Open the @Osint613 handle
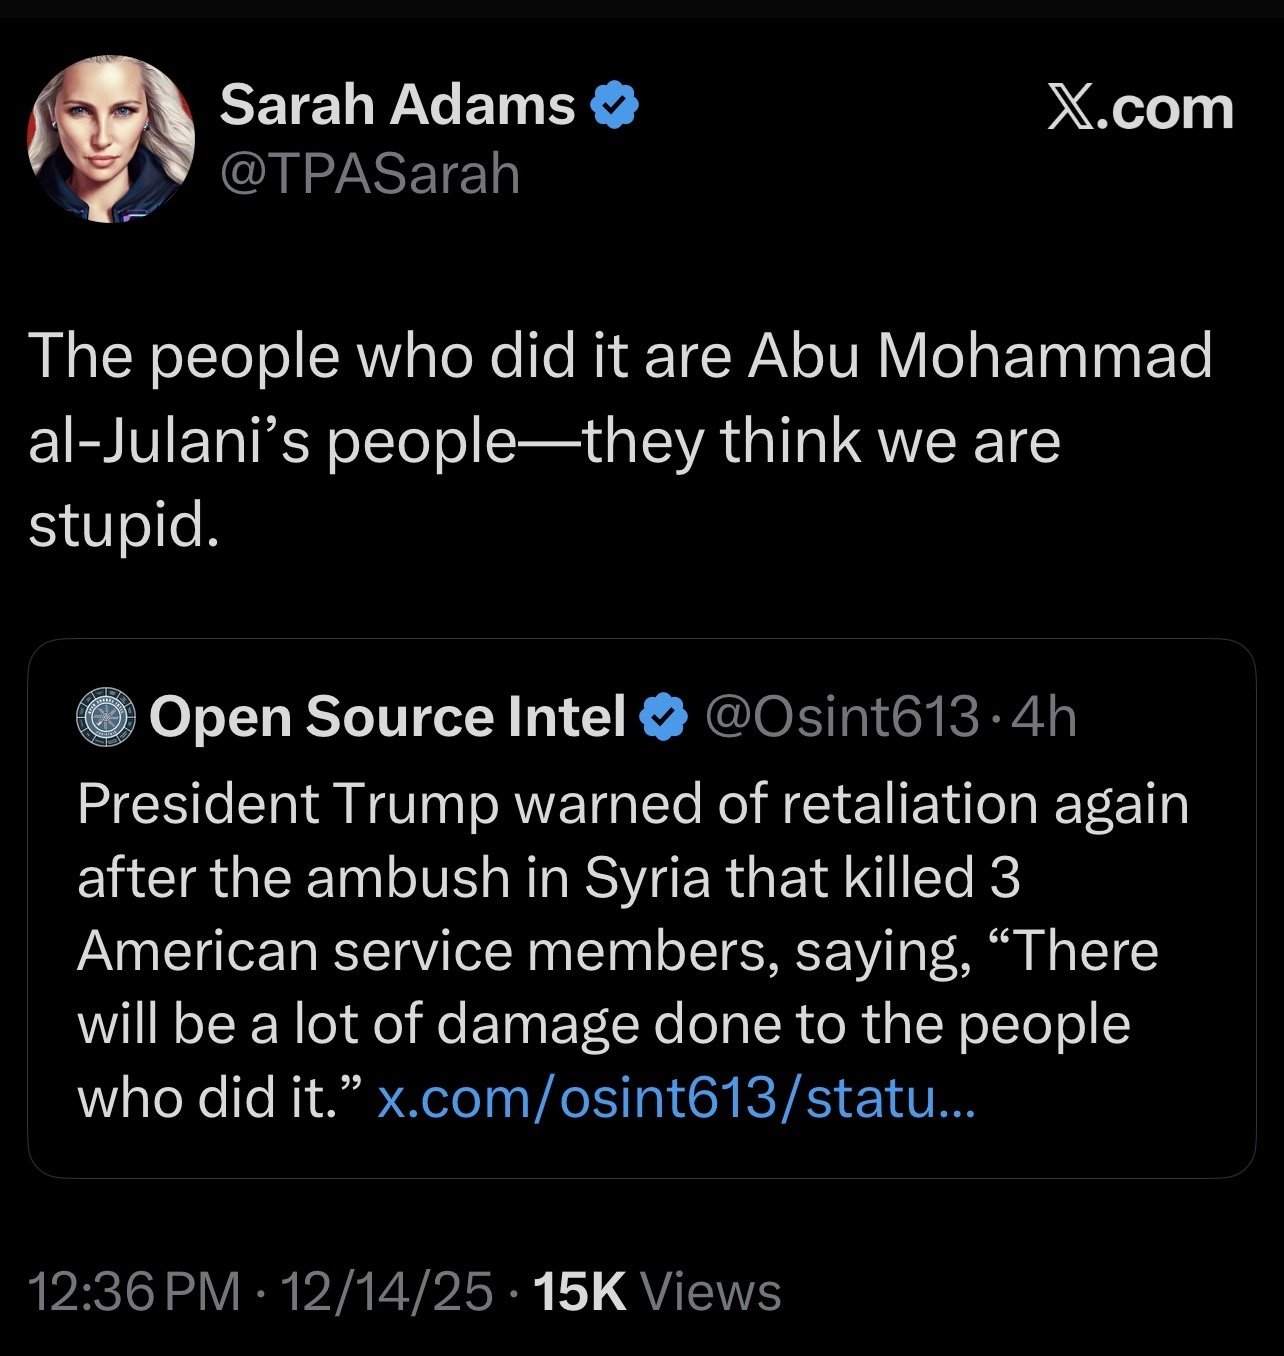The height and width of the screenshot is (1356, 1284). pos(842,718)
